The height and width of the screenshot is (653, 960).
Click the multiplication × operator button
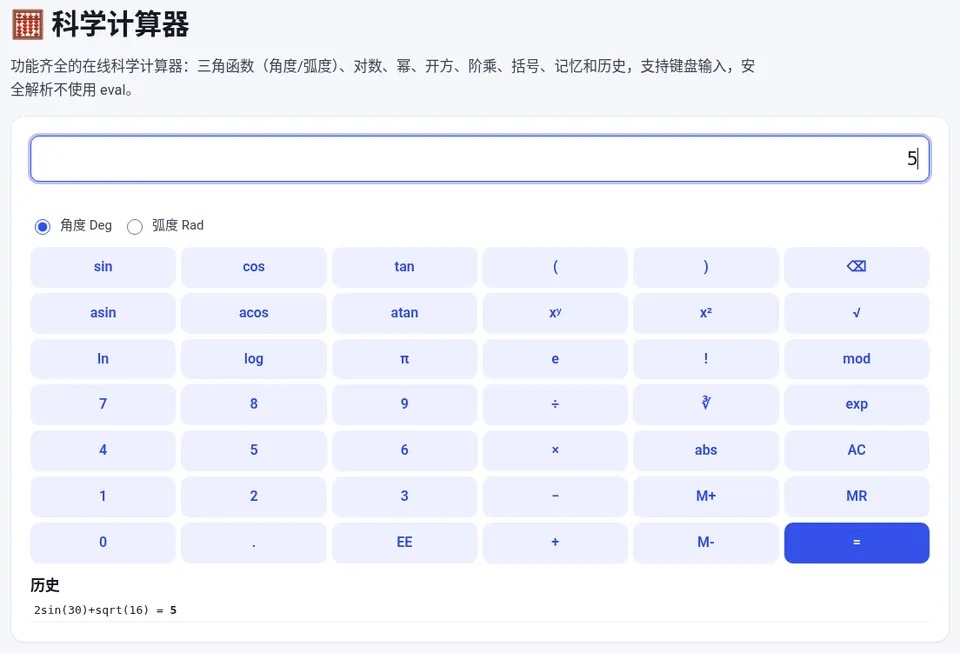pyautogui.click(x=555, y=450)
